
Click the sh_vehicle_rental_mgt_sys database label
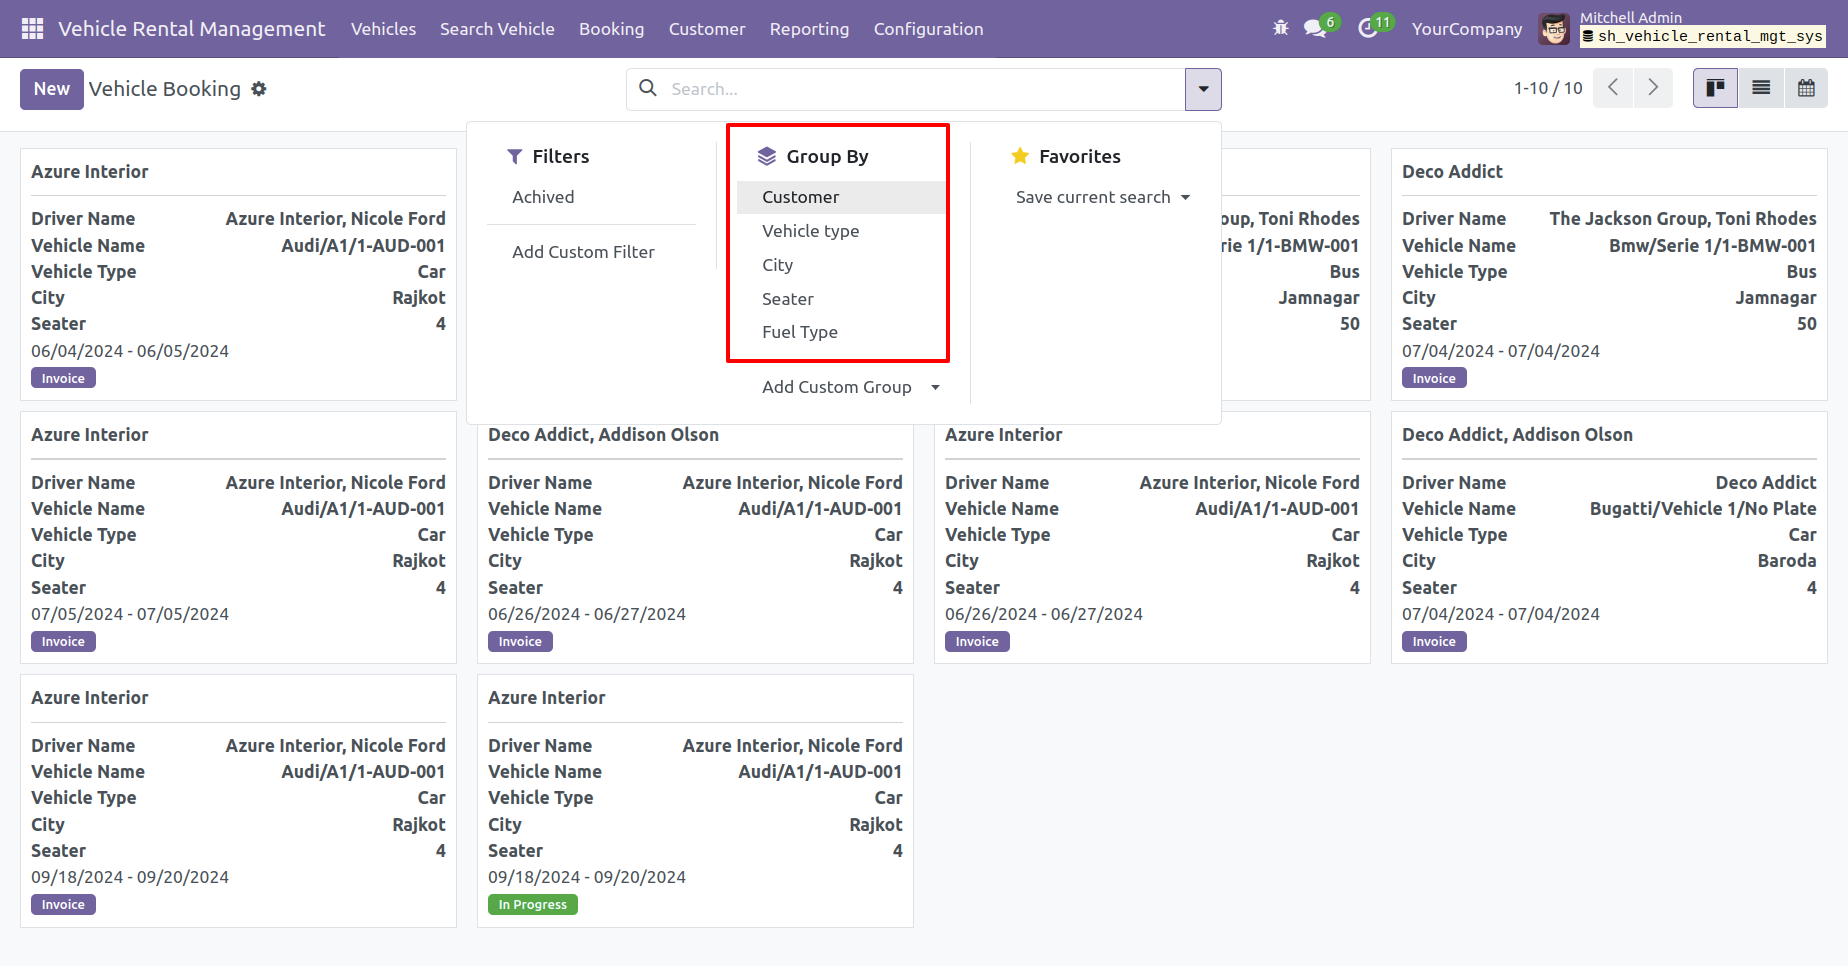(1703, 36)
